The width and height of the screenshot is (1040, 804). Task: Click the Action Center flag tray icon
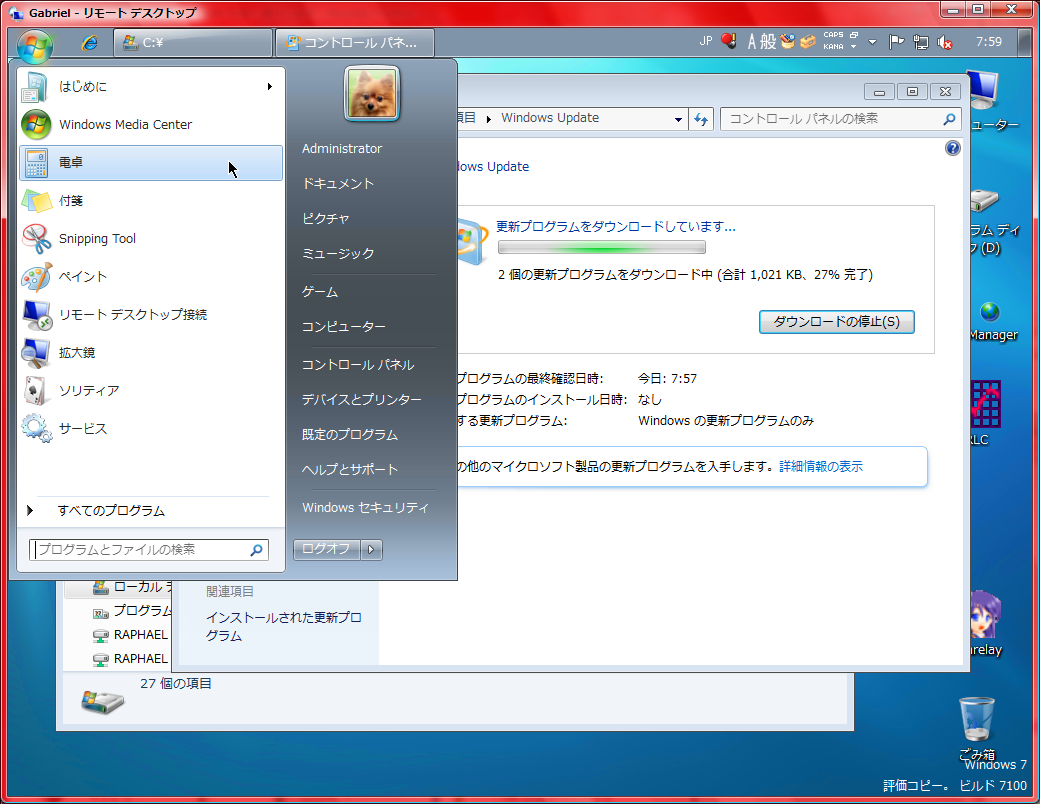pos(896,42)
